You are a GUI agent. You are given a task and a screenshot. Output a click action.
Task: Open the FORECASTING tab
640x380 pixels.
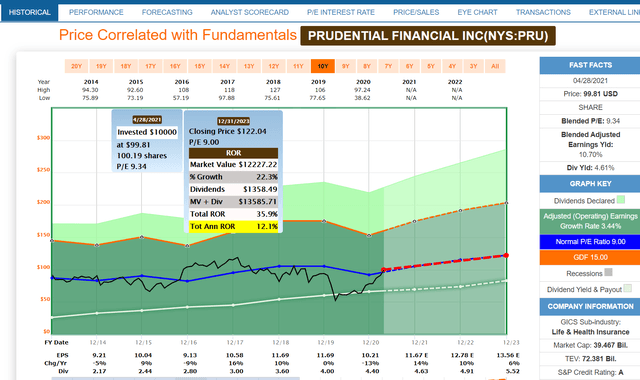coord(167,12)
